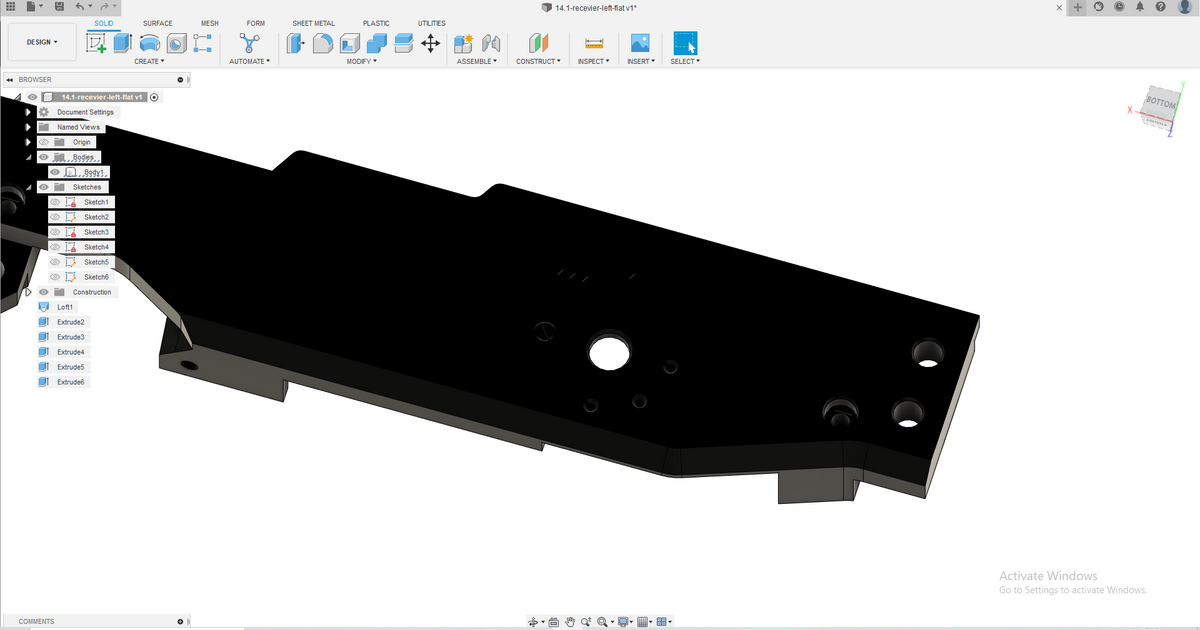Open the Mesh tab
Screen dimensions: 1200x630
pos(210,23)
